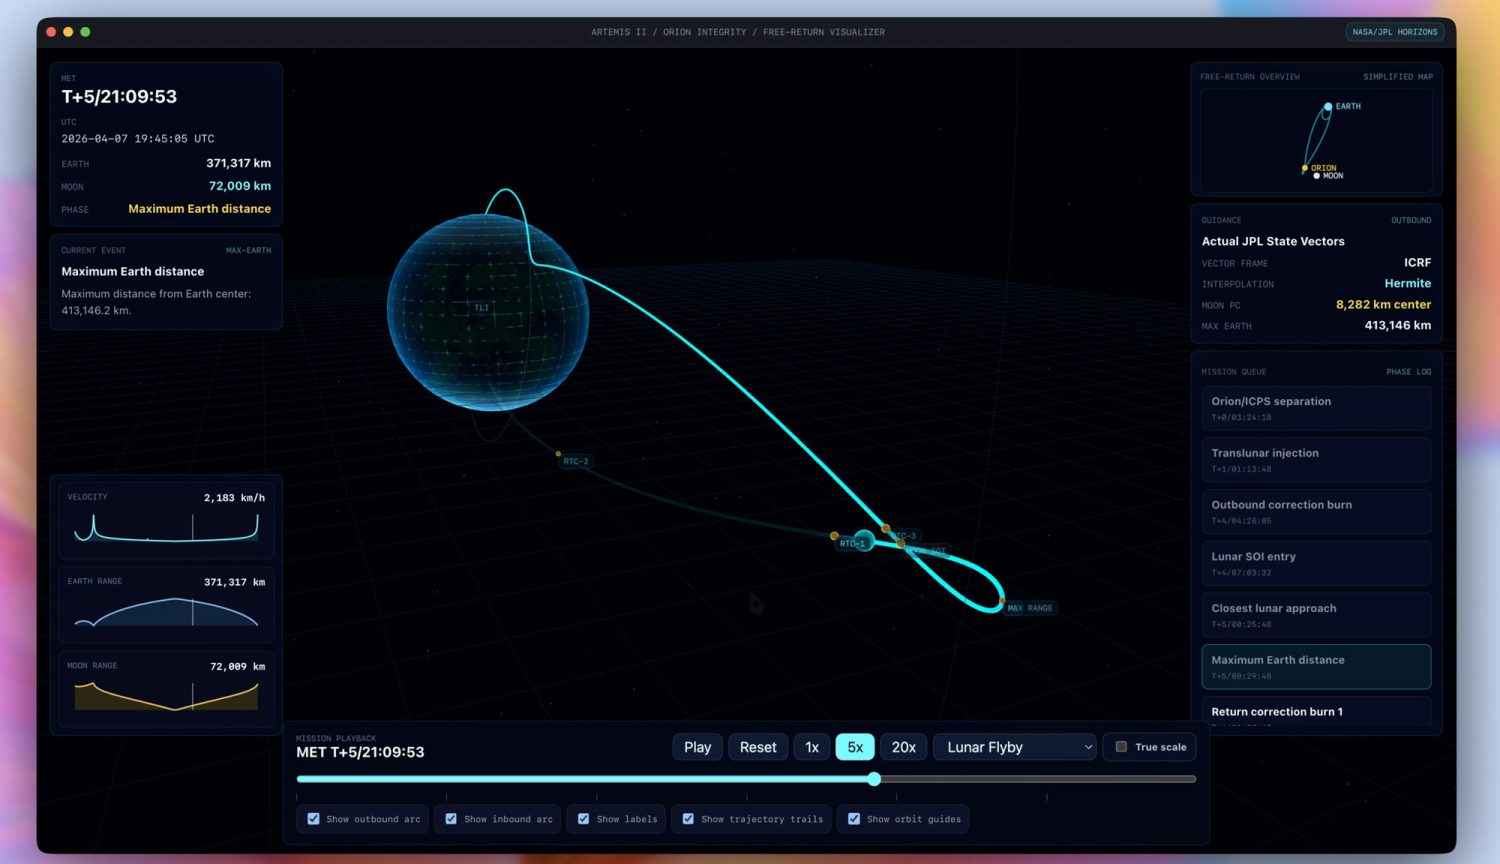Click the yellow window minimize button
This screenshot has height=864, width=1500.
pyautogui.click(x=68, y=32)
